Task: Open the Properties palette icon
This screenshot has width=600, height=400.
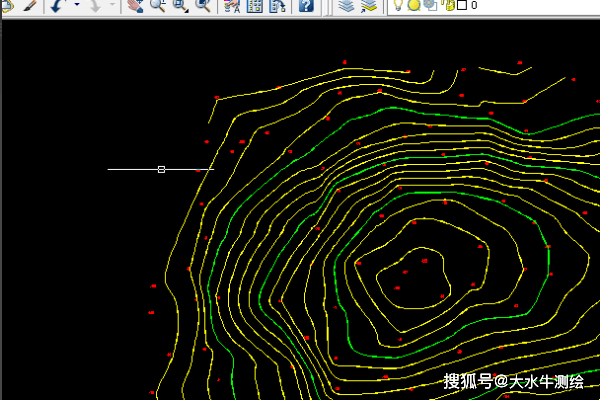Action: point(232,6)
